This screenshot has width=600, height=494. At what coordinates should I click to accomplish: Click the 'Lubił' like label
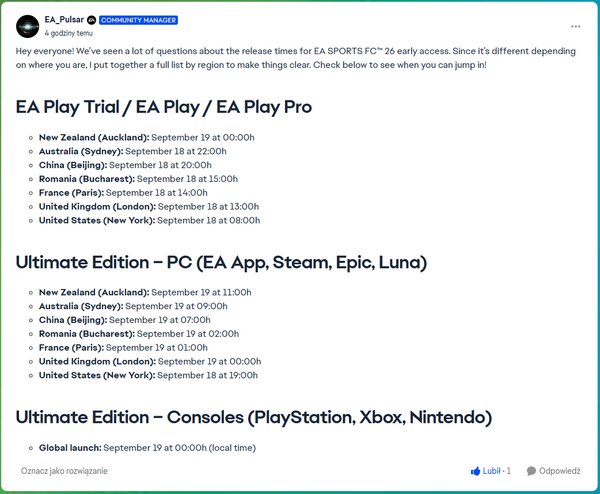click(x=491, y=471)
